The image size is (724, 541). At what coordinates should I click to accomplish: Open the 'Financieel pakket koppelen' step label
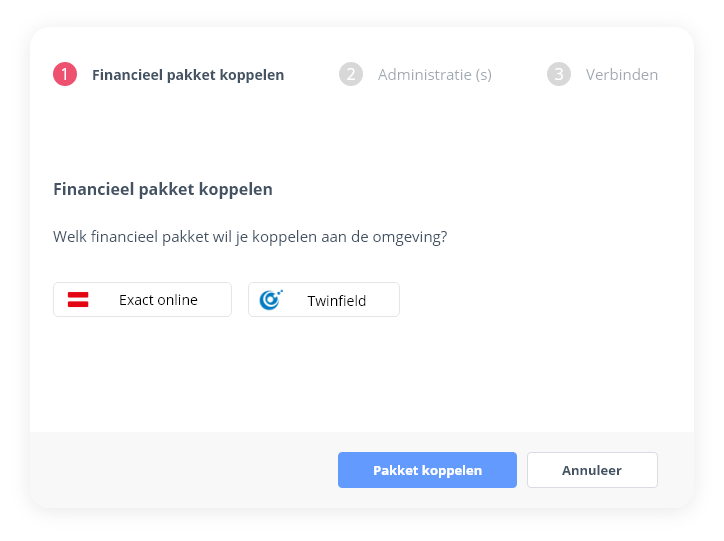click(x=188, y=75)
